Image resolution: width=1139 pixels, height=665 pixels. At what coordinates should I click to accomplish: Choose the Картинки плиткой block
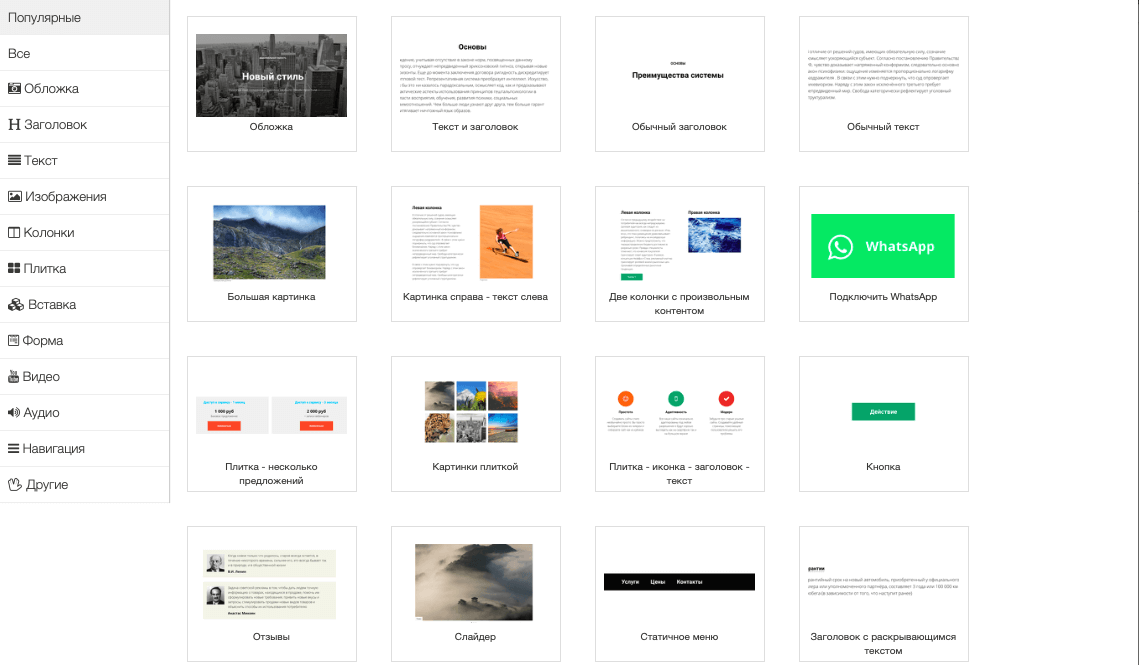pyautogui.click(x=476, y=424)
